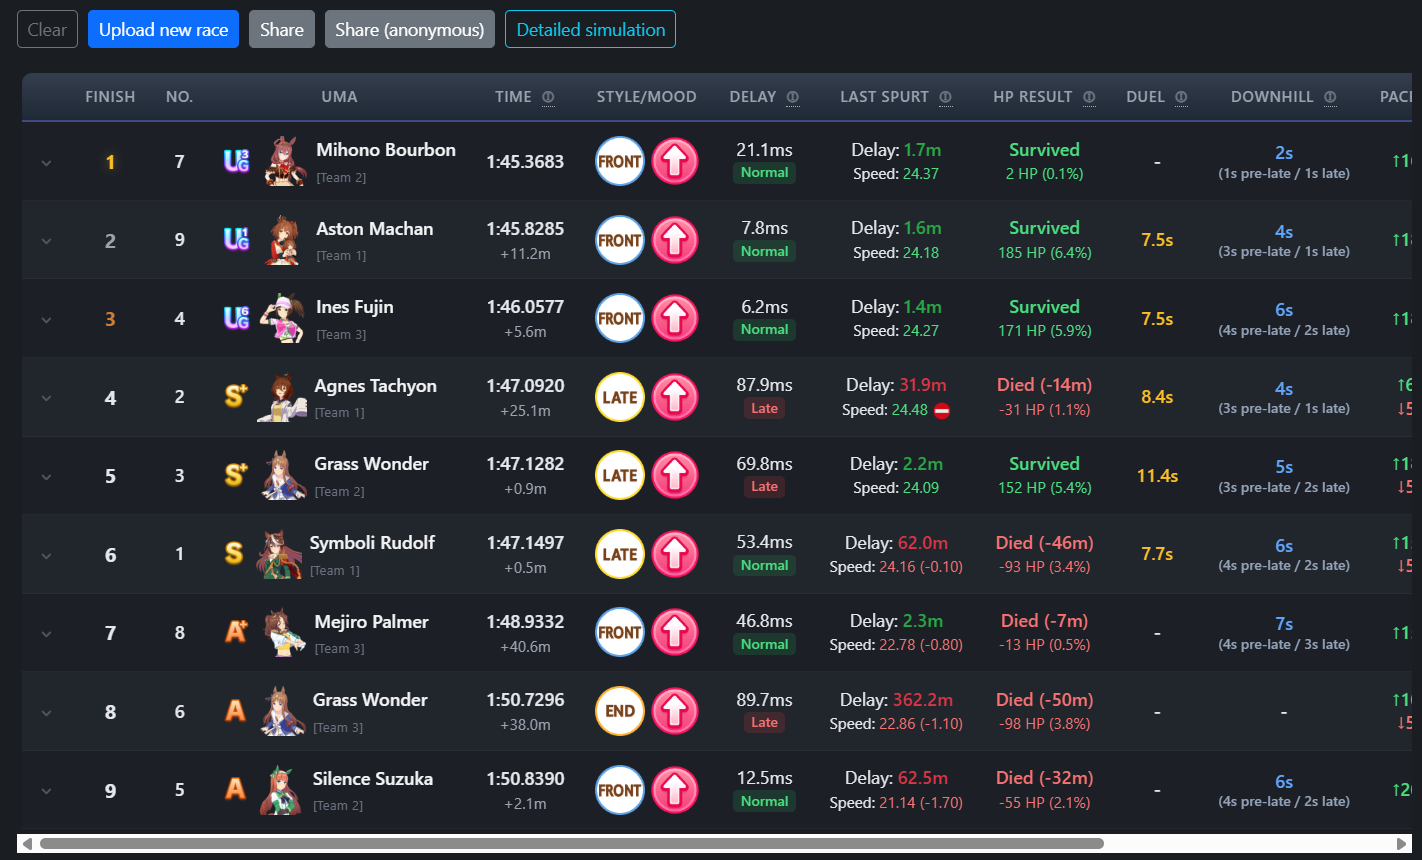
Task: Expand the Mihono Bourbon row chevron
Action: point(46,163)
